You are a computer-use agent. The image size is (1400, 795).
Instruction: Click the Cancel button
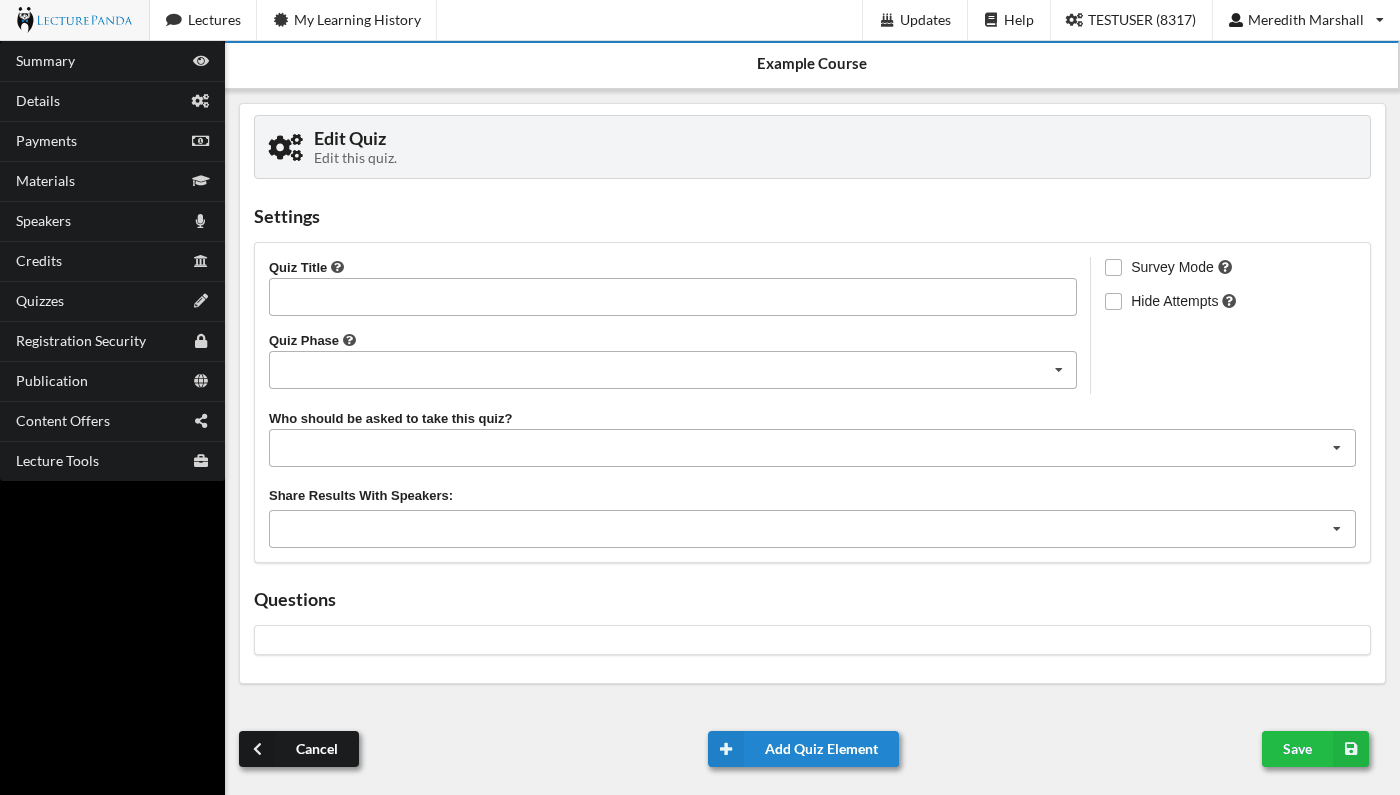(x=299, y=749)
